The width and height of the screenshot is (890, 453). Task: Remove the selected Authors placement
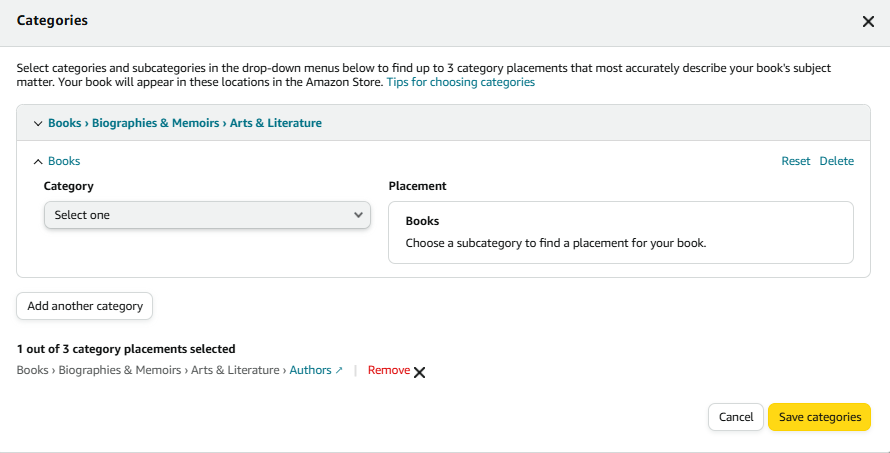389,370
